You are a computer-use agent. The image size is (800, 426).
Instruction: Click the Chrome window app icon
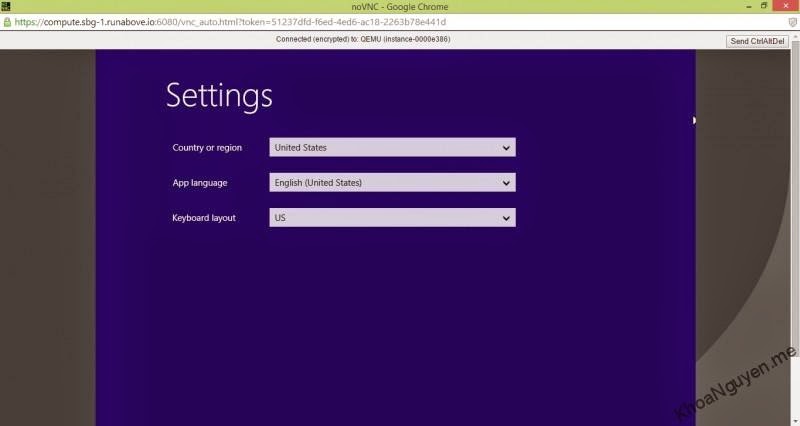6,6
